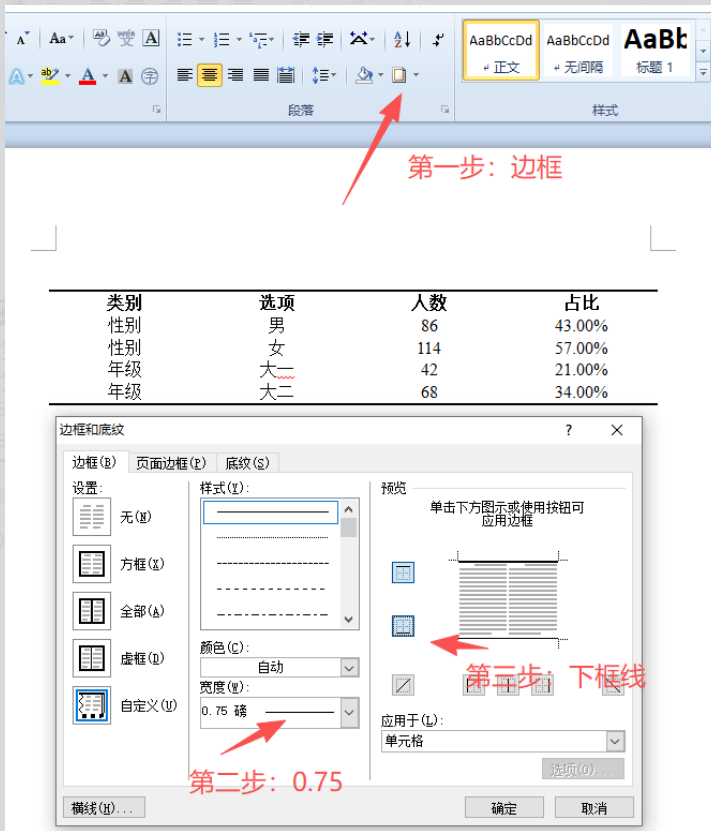The width and height of the screenshot is (711, 831).
Task: Toggle Show/Hide paragraph marks icon
Action: tap(439, 39)
